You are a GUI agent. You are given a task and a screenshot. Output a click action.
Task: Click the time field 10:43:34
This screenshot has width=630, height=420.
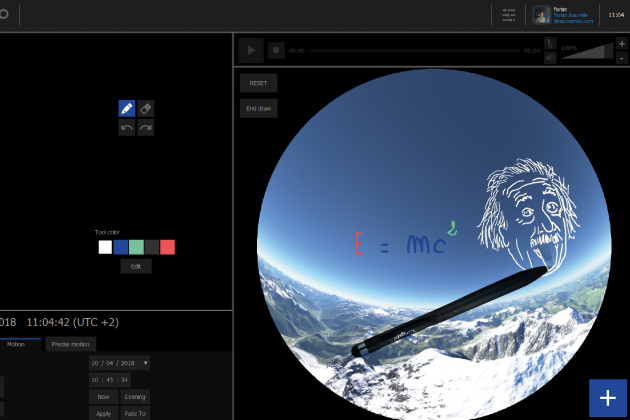coord(110,380)
